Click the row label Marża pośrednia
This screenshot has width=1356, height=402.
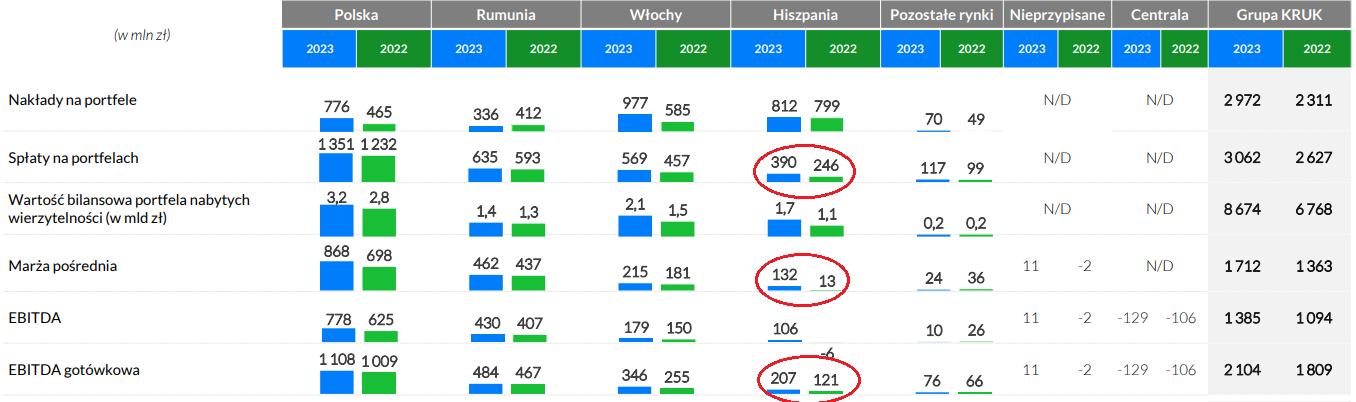tap(63, 266)
